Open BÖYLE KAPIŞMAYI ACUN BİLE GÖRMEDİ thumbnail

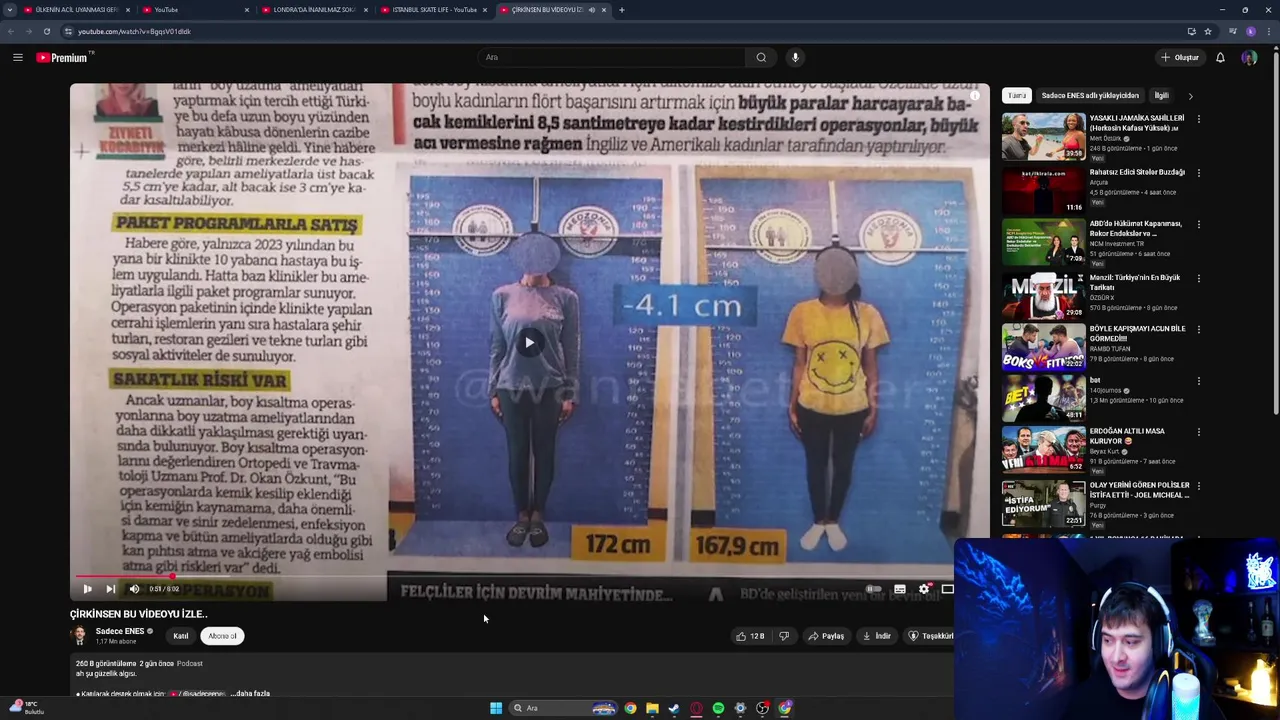pyautogui.click(x=1043, y=347)
